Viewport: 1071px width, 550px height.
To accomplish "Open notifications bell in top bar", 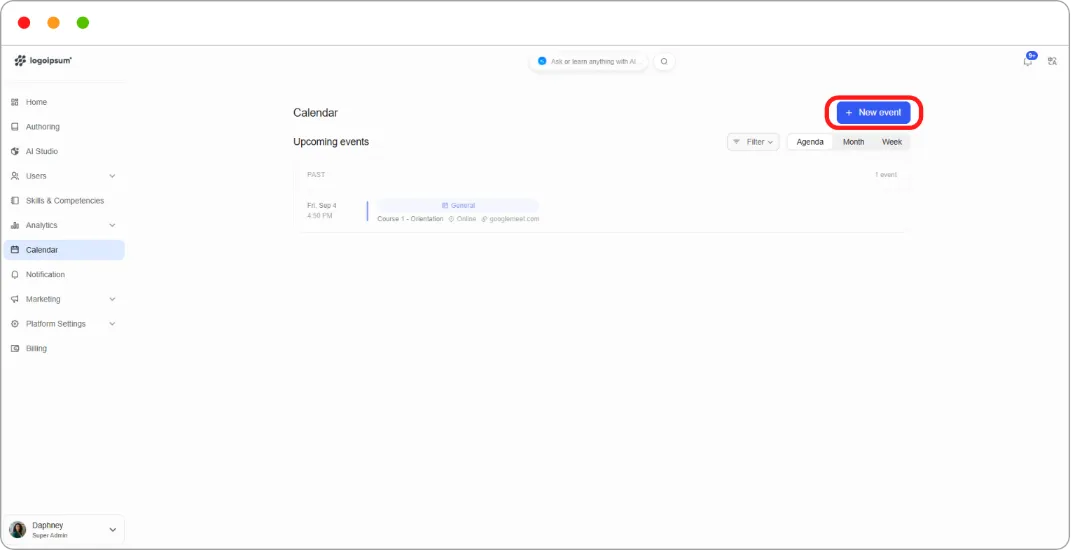I will [x=1028, y=61].
